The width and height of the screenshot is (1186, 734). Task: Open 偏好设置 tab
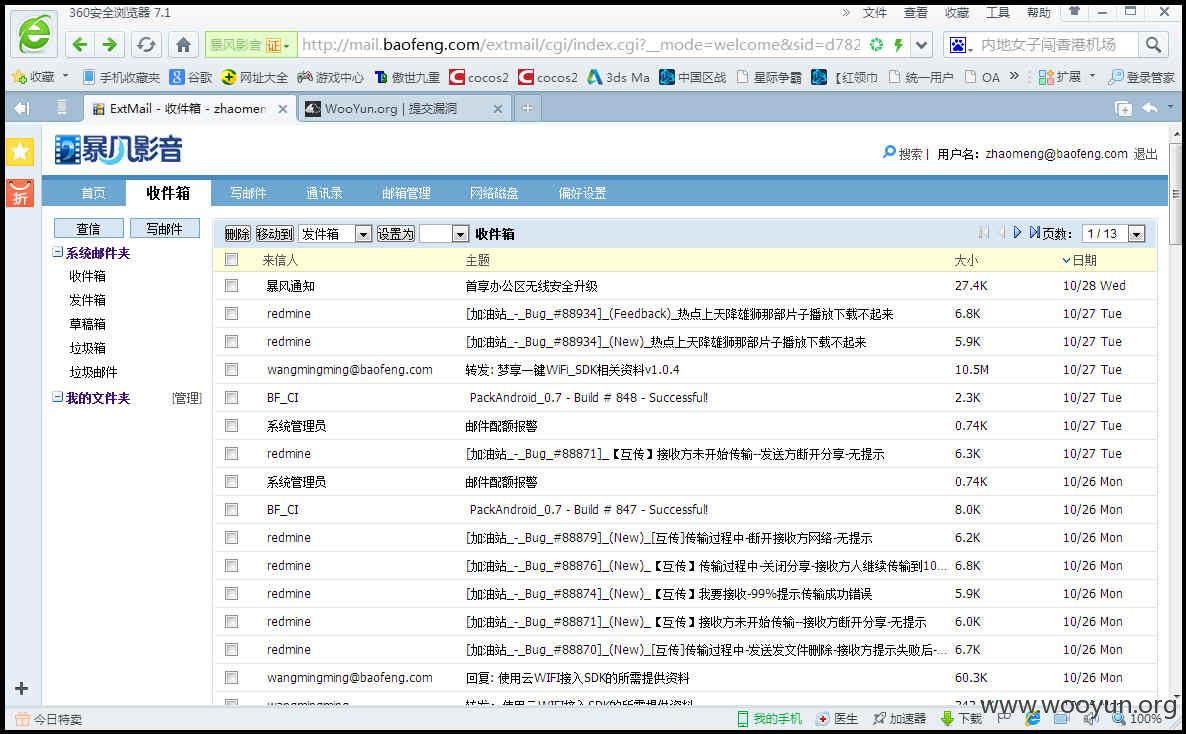[582, 193]
